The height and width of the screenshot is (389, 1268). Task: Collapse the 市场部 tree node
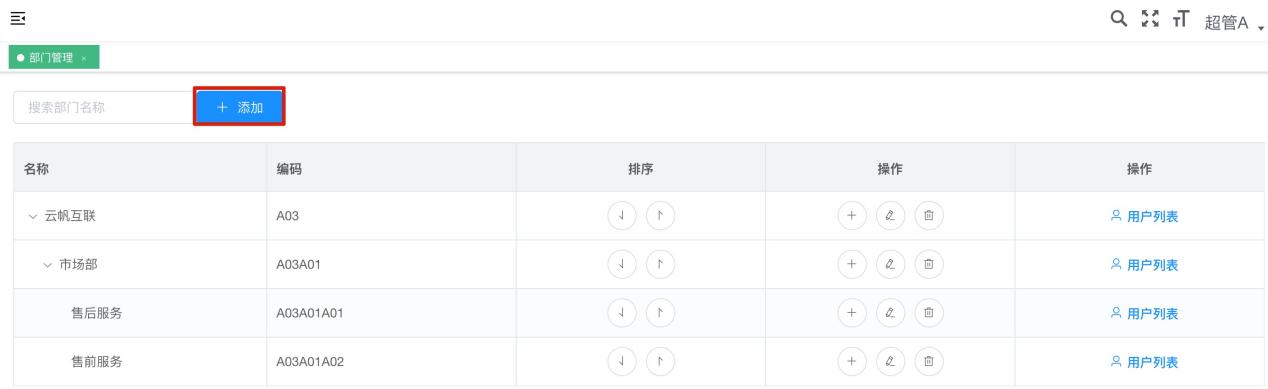pos(46,265)
